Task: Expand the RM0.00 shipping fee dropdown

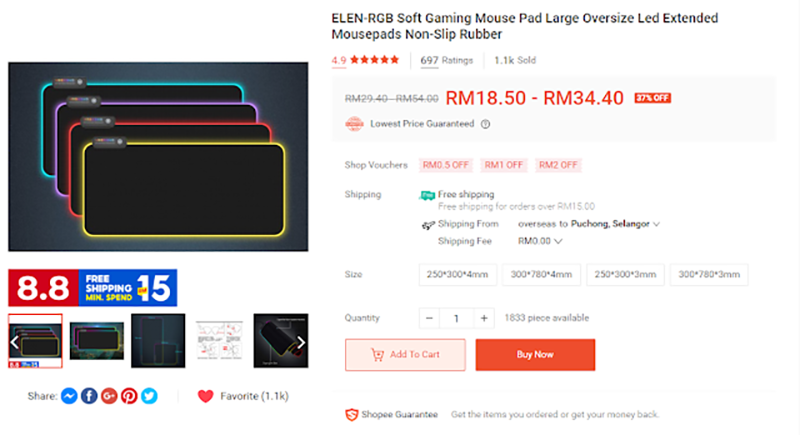Action: [540, 241]
